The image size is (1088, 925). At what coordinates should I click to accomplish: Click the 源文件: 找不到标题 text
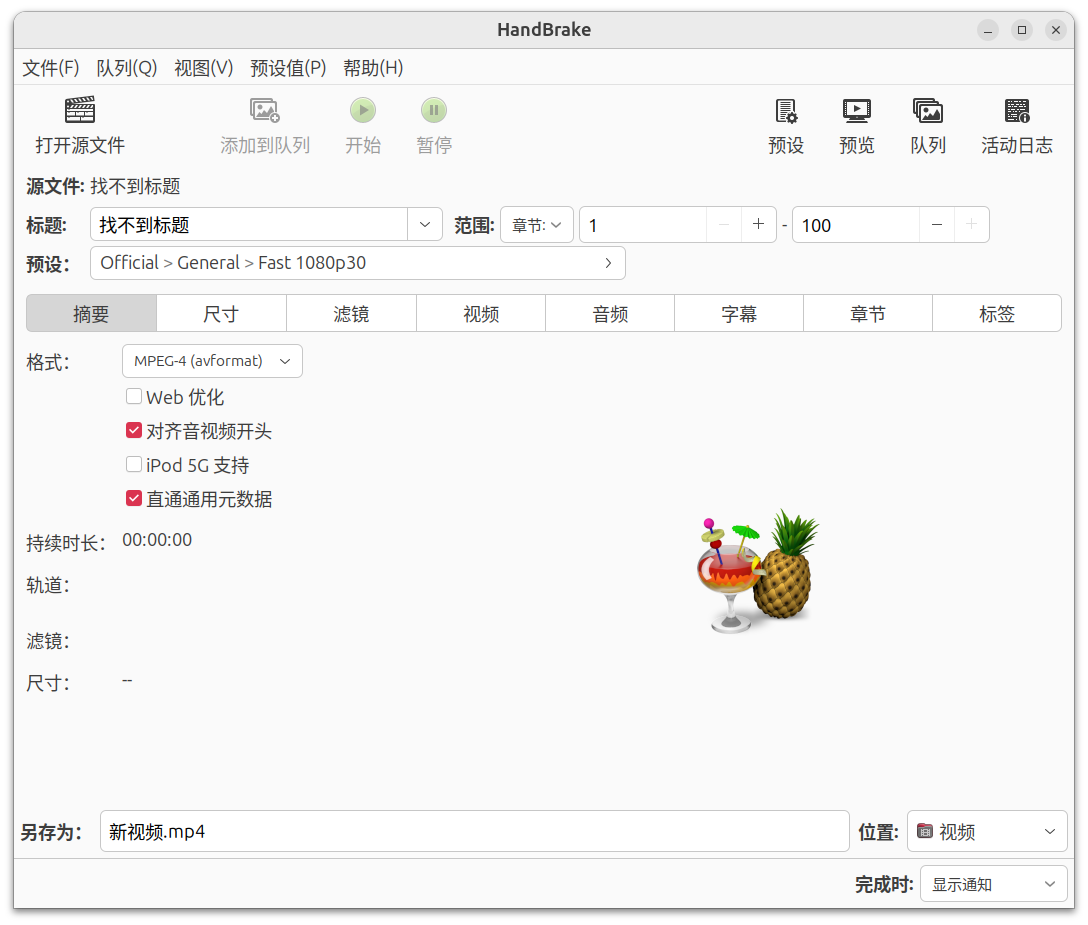point(103,186)
